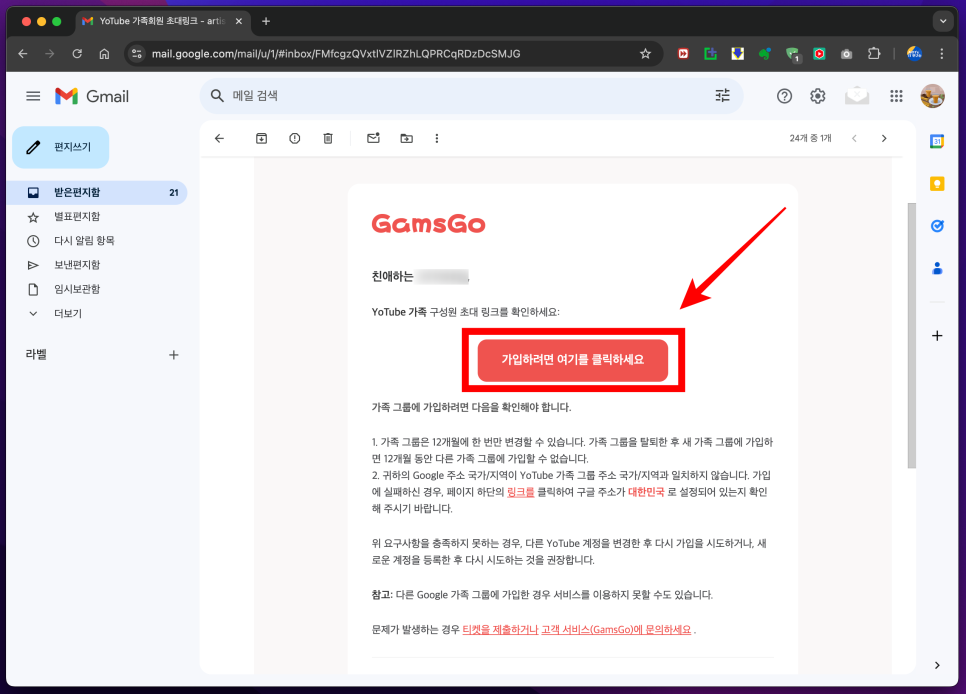Open tab search dropdown arrow
Image resolution: width=966 pixels, height=694 pixels.
tap(943, 21)
